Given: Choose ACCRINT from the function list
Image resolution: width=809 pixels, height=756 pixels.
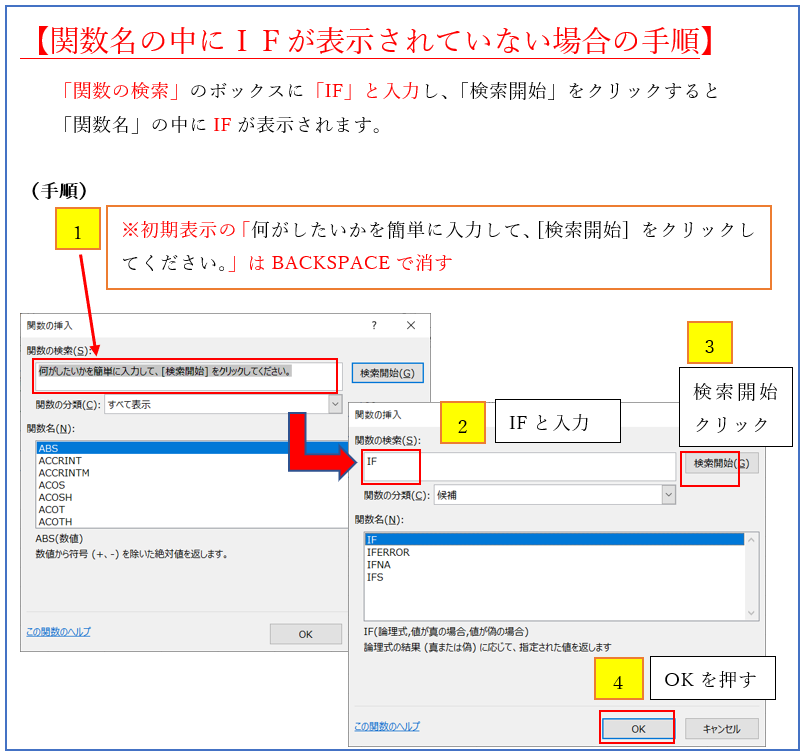Looking at the screenshot, I should 60,461.
